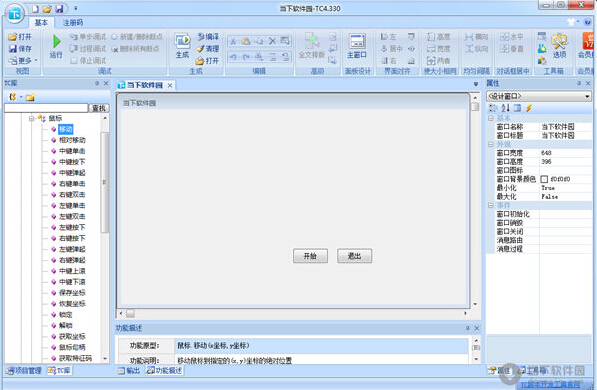The width and height of the screenshot is (597, 390).
Task: Click the 主窗口 main window icon
Action: (357, 41)
